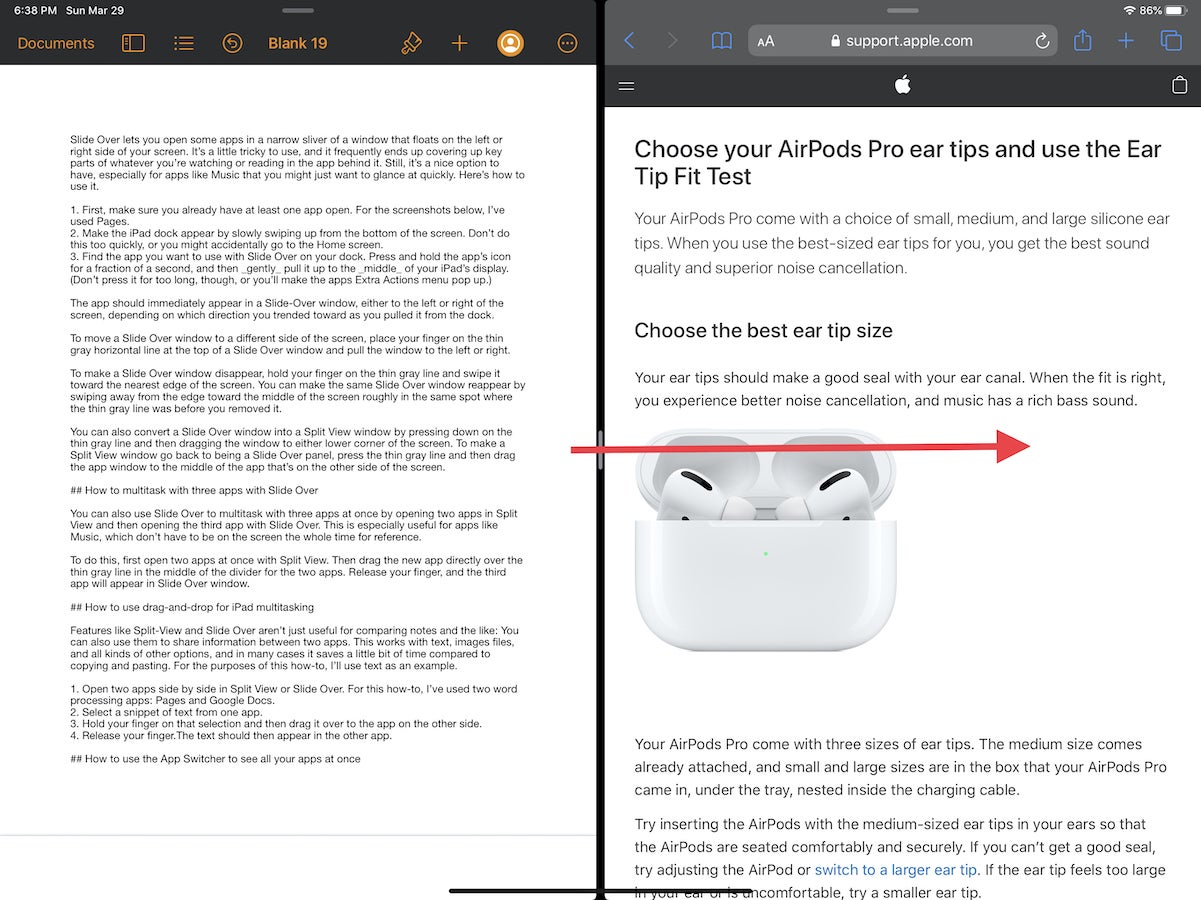1201x900 pixels.
Task: Tap the Apple logo on the site
Action: (902, 85)
